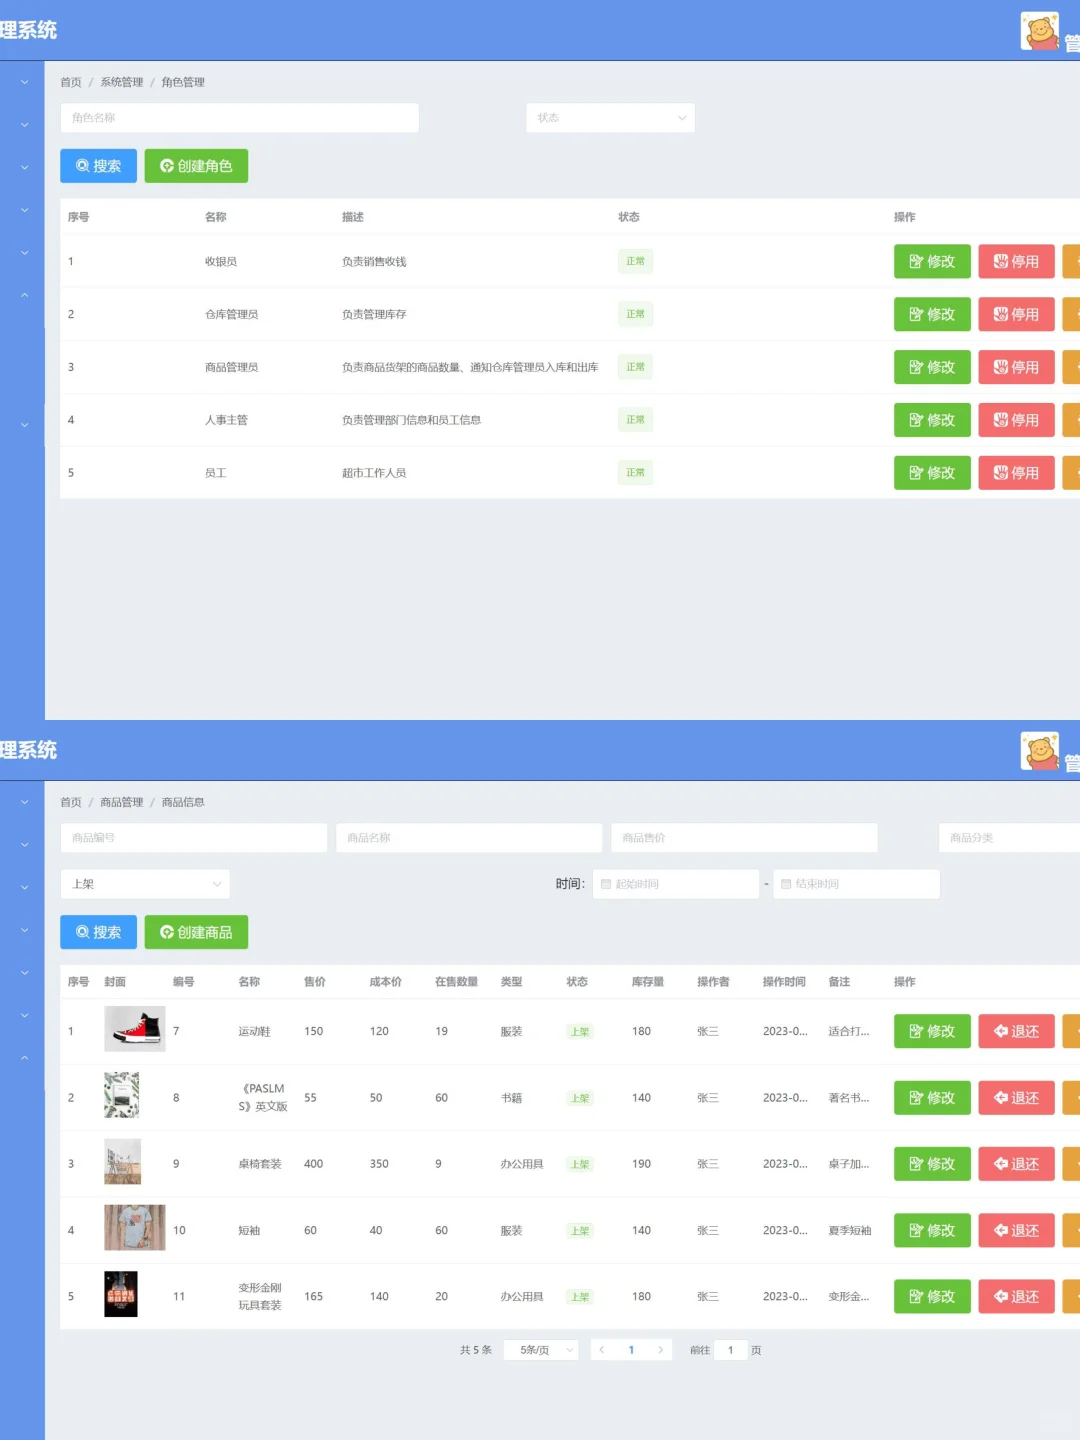Viewport: 1080px width, 1440px height.
Task: Click the 搜索 button on product page
Action: point(97,932)
